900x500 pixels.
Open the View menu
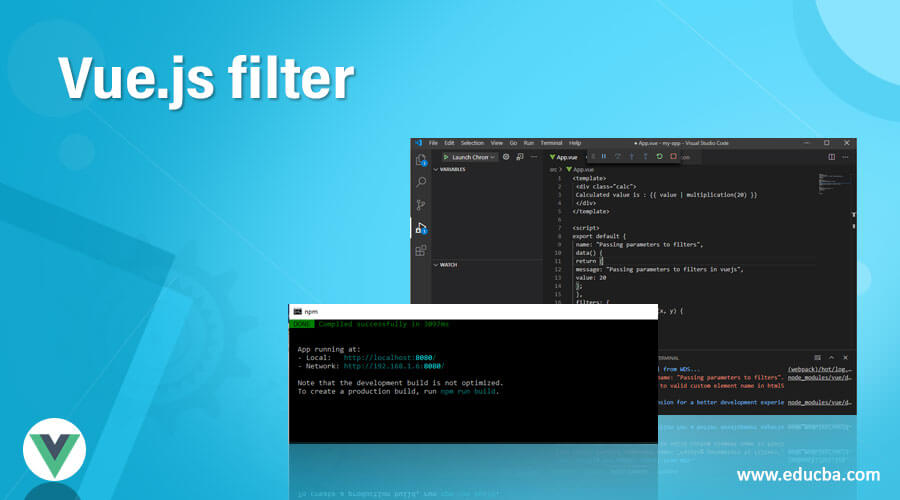(496, 143)
